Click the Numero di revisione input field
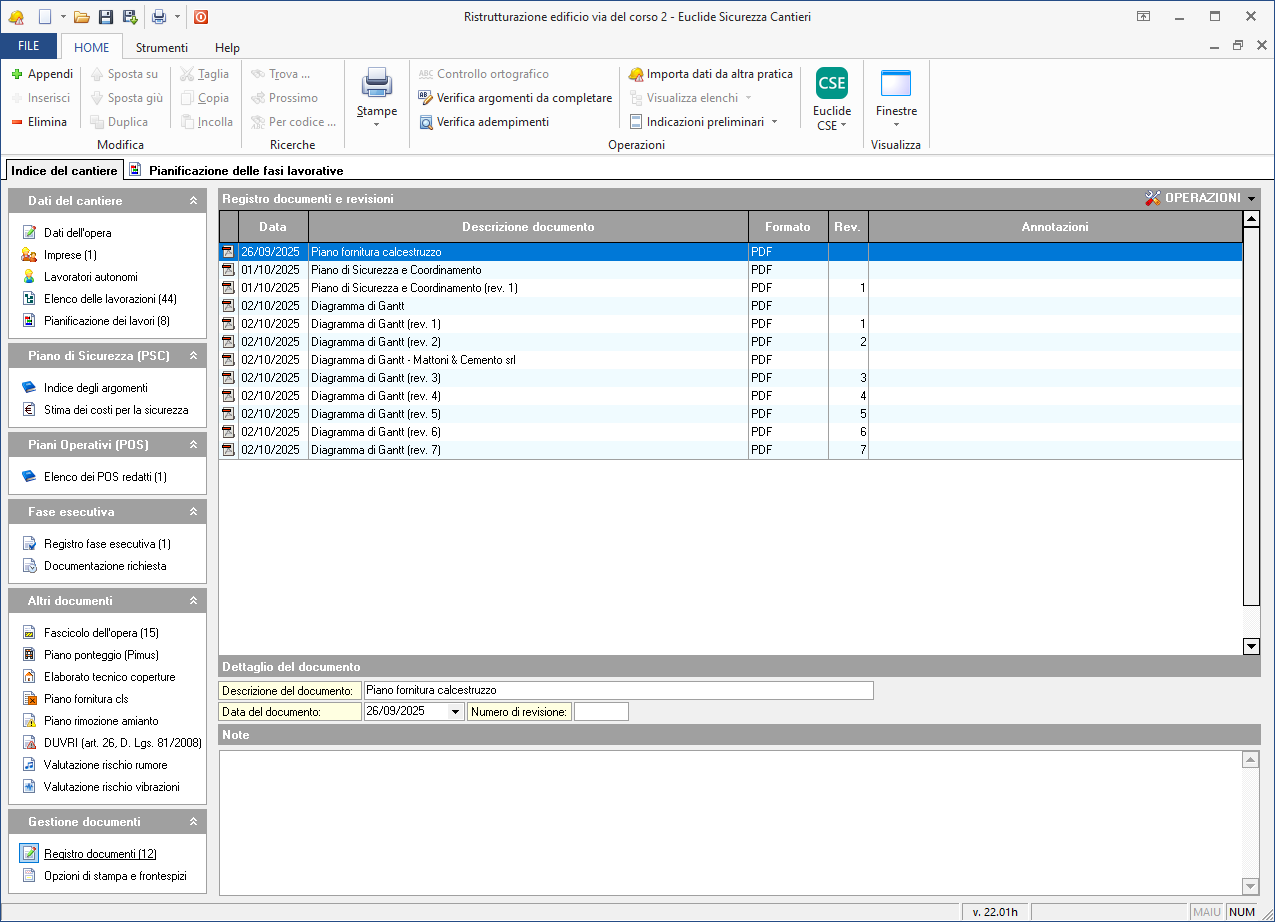The width and height of the screenshot is (1275, 922). pyautogui.click(x=601, y=712)
